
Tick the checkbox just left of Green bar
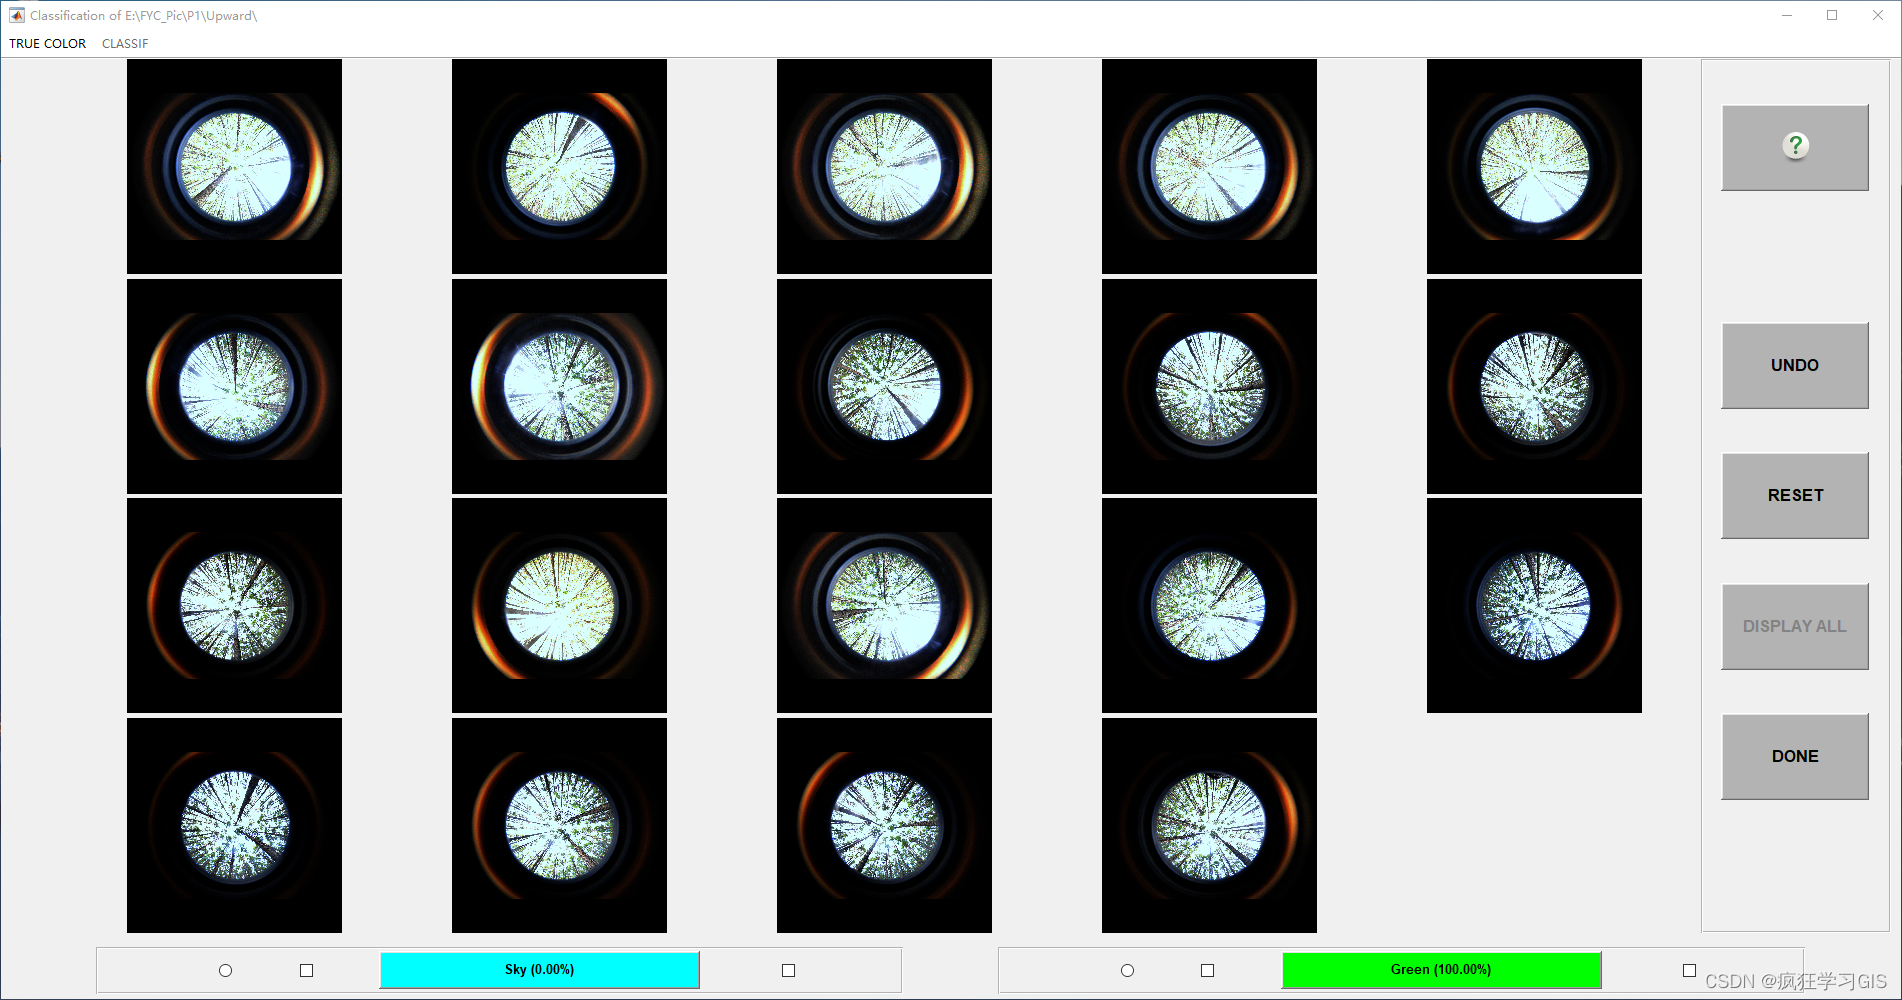click(1208, 970)
